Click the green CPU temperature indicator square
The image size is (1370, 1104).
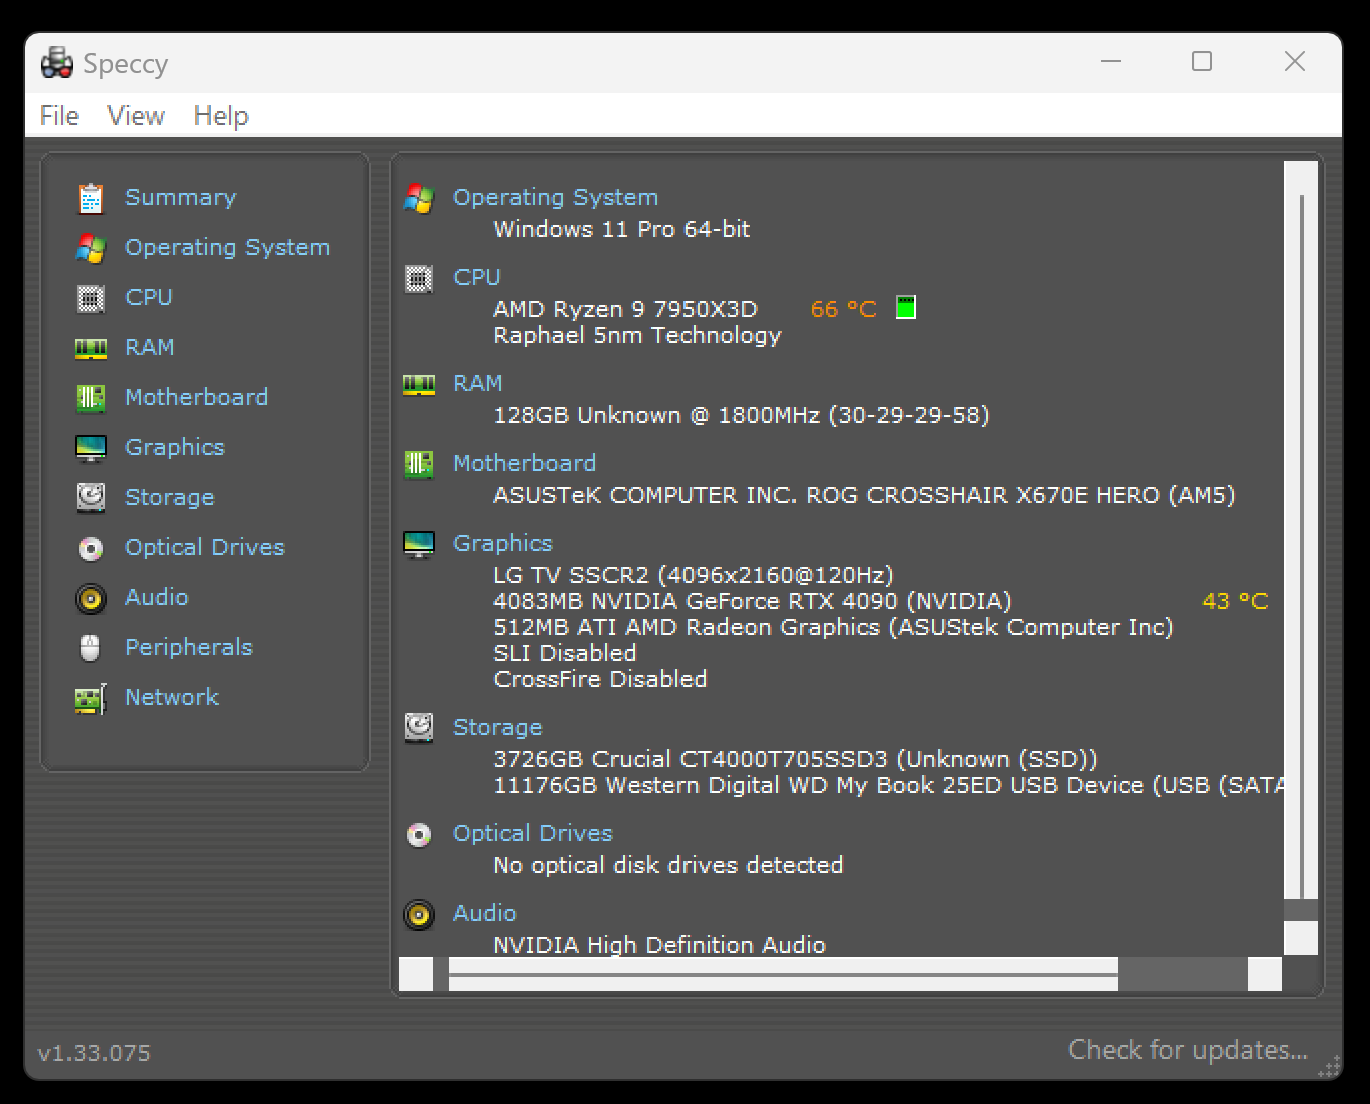[906, 307]
